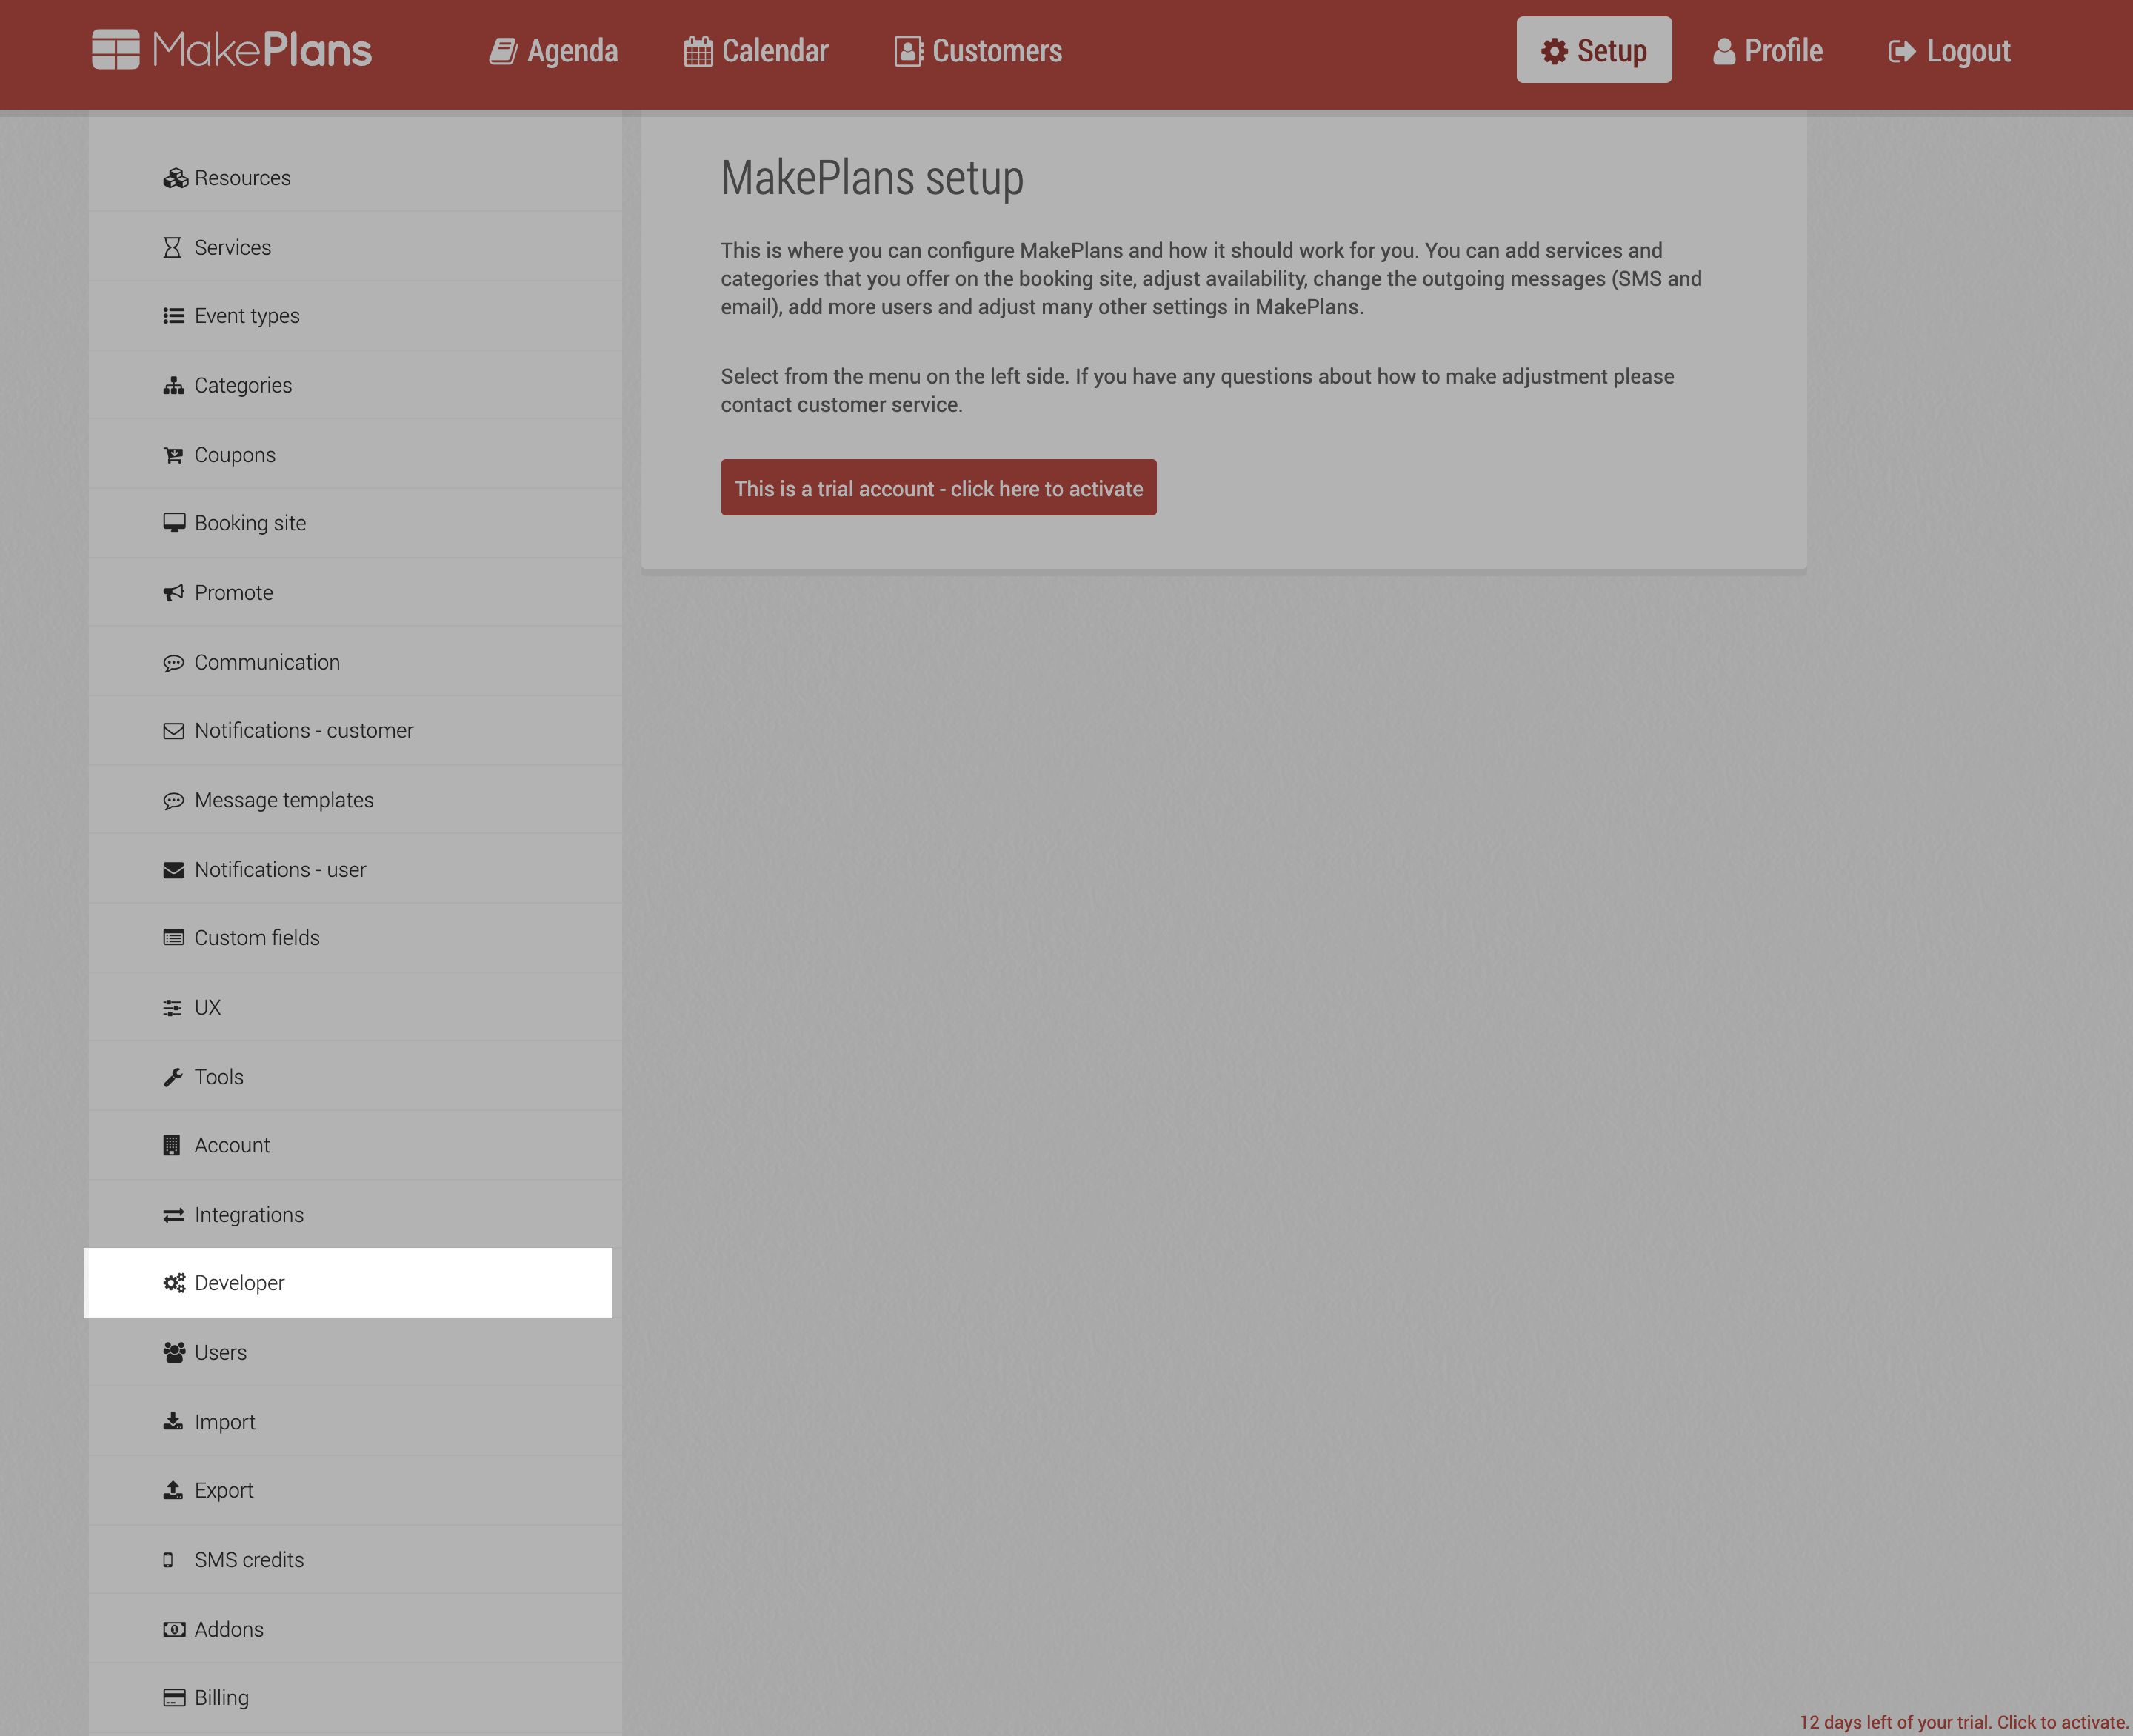Click the Notifications - customer envelope icon
Screen dimensions: 2133x1736
[x=173, y=731]
